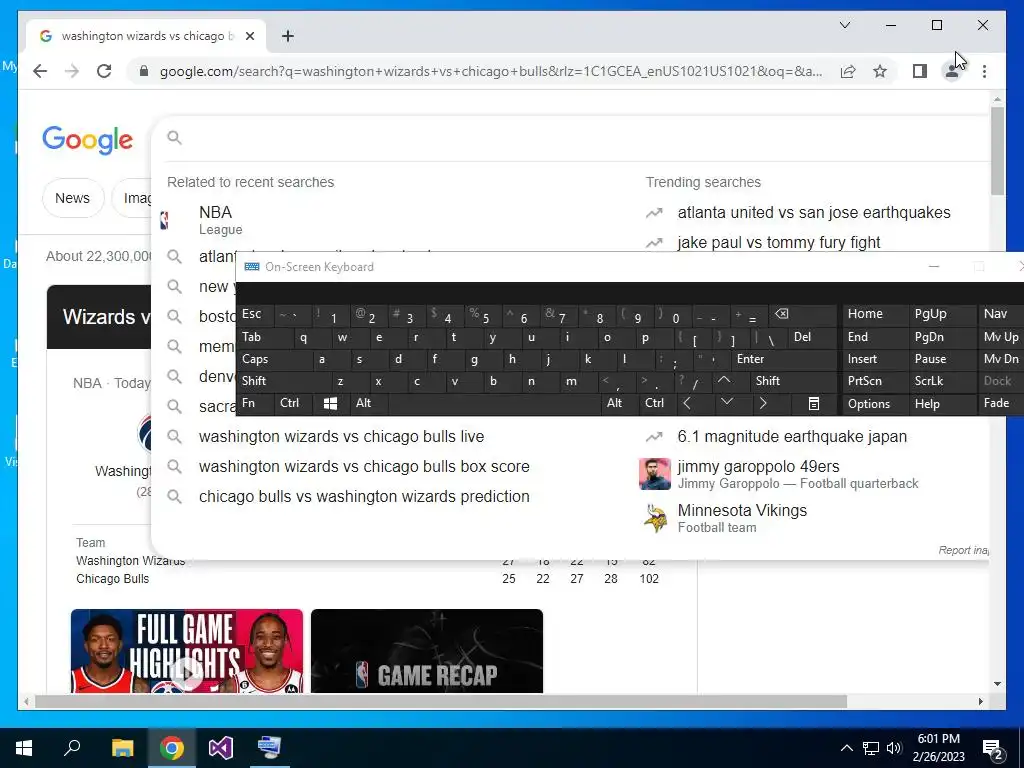This screenshot has width=1024, height=768.
Task: Open trending 'atlanta united vs san jose earthquakes'
Action: [813, 212]
